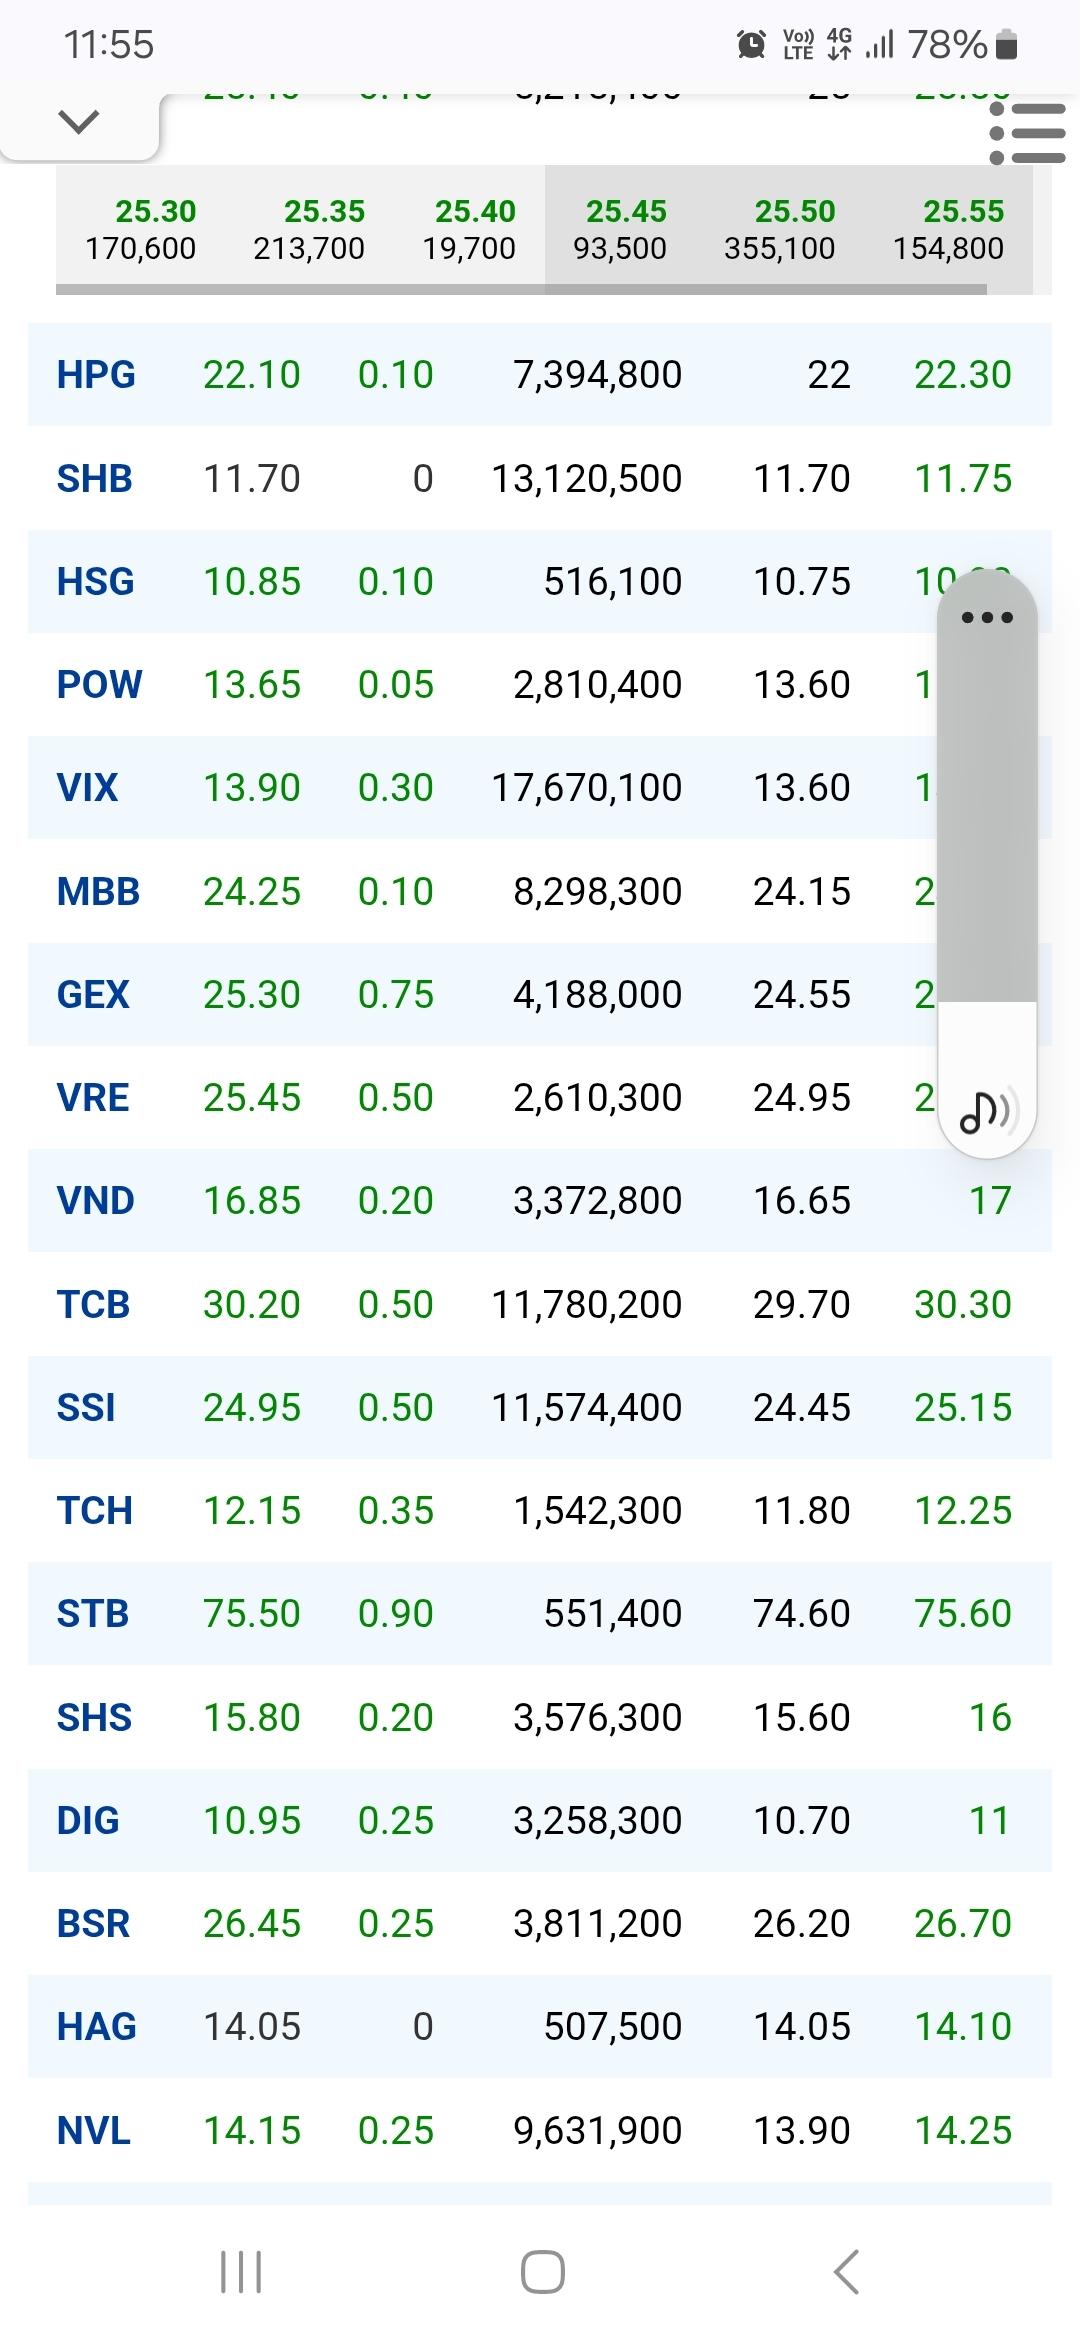Click STB change value 0.90
This screenshot has height=2340, width=1080.
pyautogui.click(x=396, y=1614)
